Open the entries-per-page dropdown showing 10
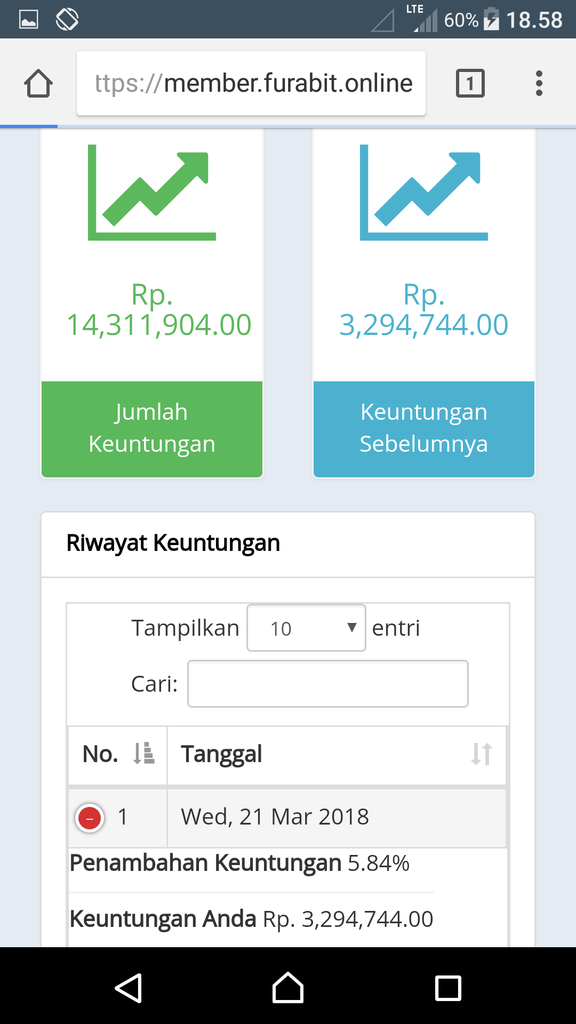Viewport: 576px width, 1024px height. click(305, 627)
